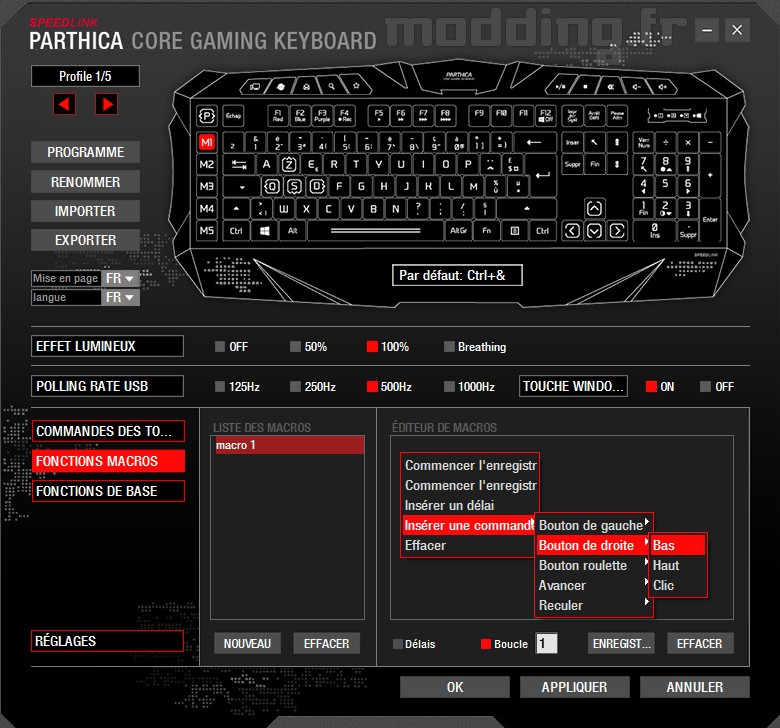The image size is (780, 728).
Task: Set polling rate to 1000Hz
Action: click(469, 387)
